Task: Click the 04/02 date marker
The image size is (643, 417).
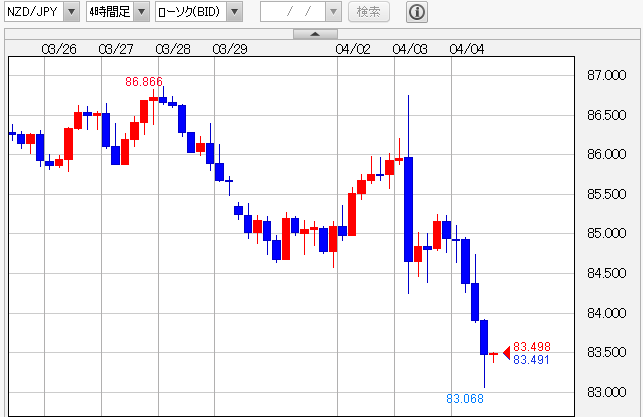Action: [x=353, y=48]
